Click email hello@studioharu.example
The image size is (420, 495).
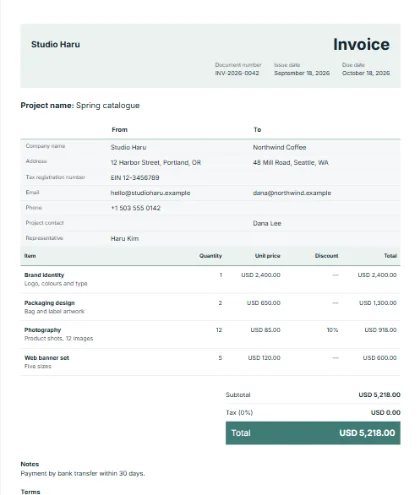150,193
